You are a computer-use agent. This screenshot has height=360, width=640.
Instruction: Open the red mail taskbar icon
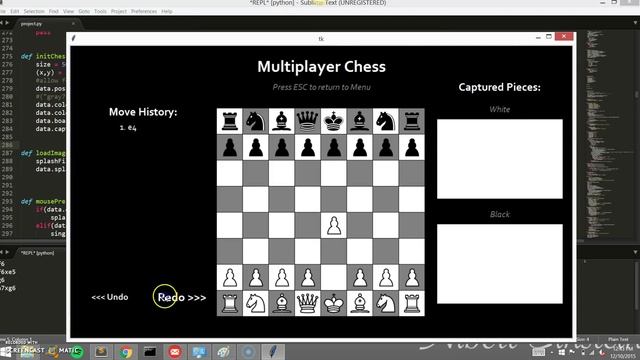tap(175, 351)
